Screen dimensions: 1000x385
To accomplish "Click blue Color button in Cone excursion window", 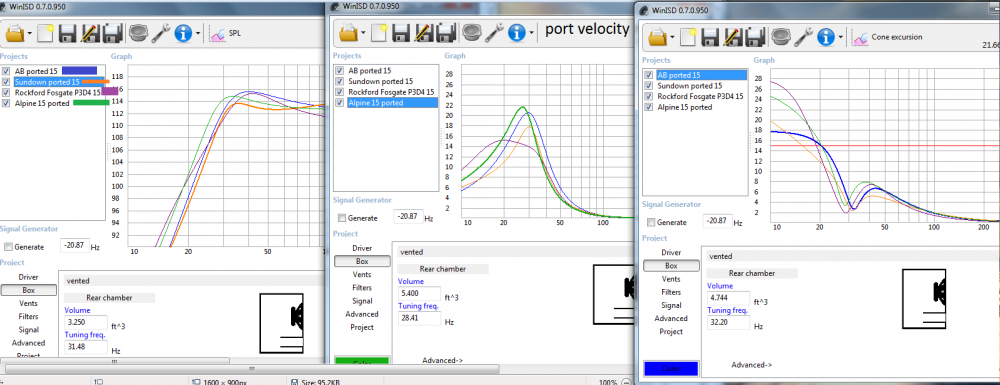I will coord(671,369).
